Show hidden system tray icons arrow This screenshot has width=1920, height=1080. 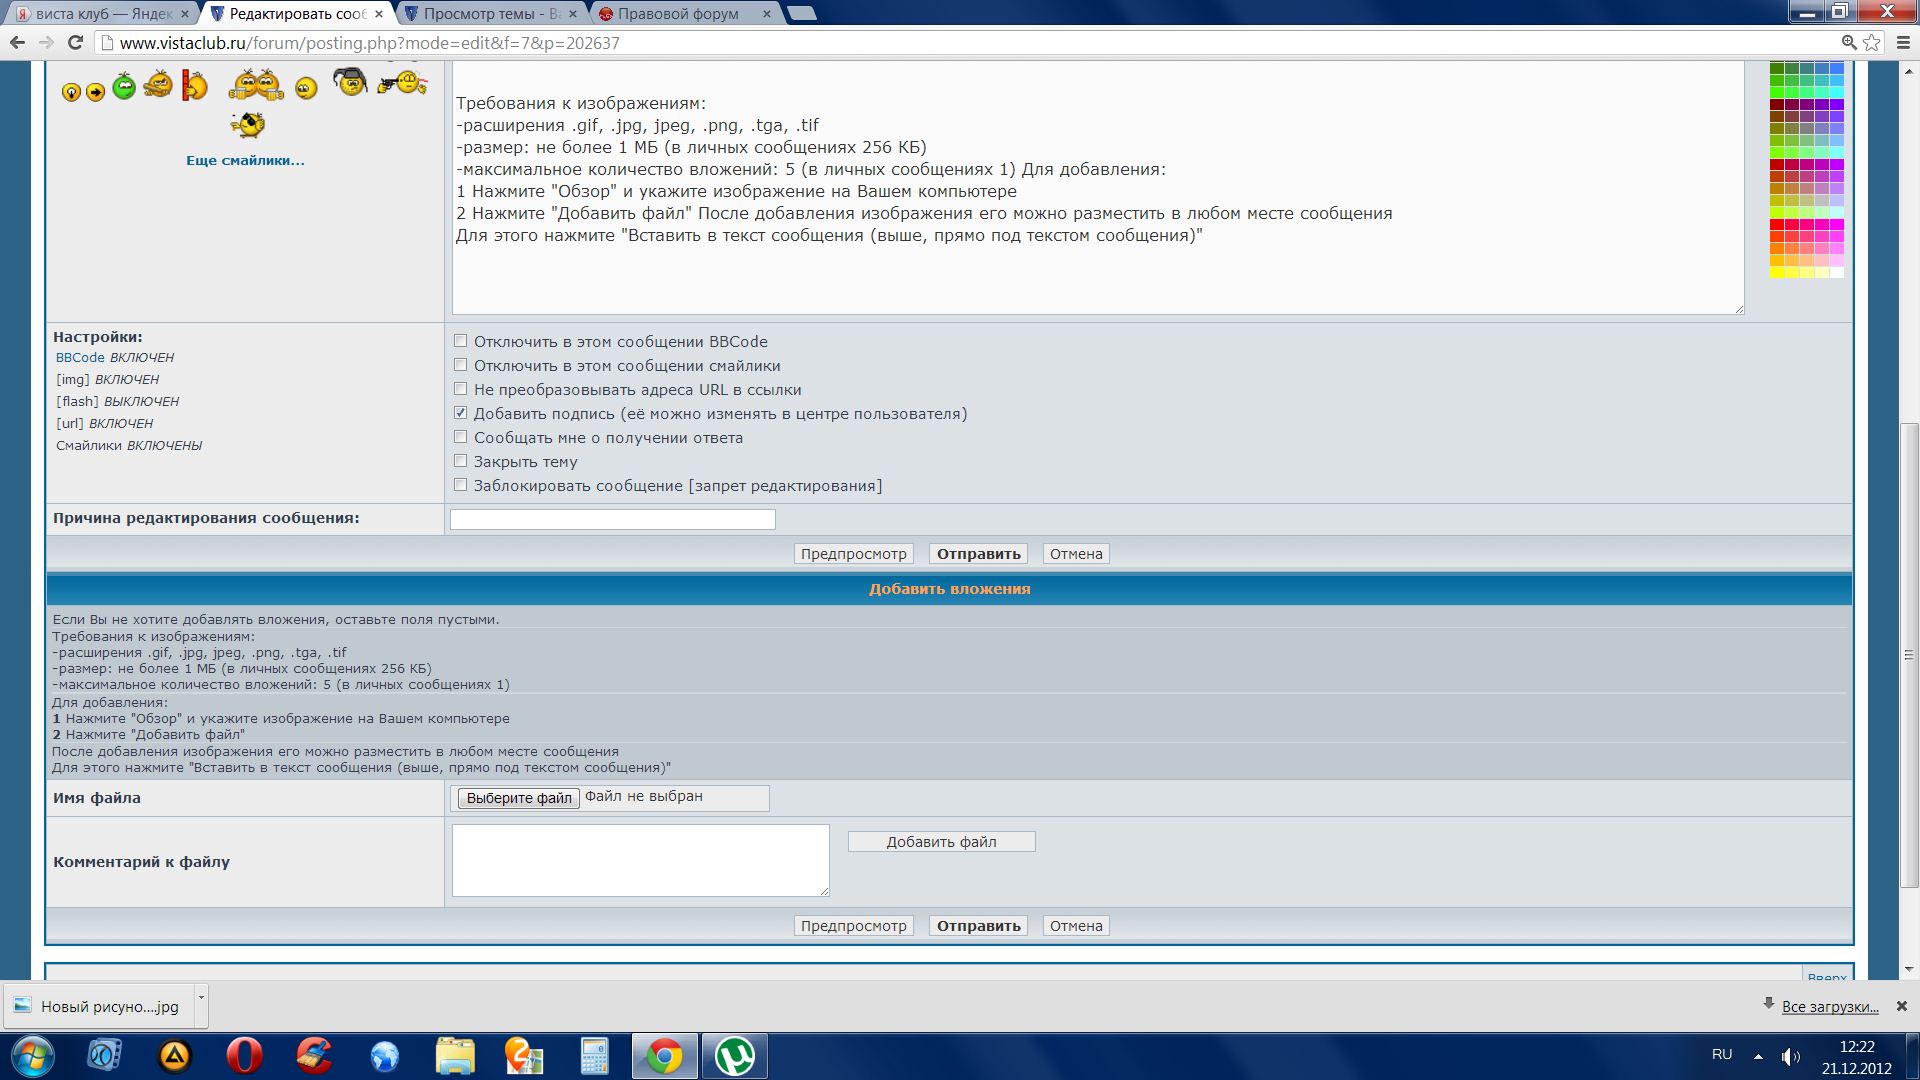coord(1758,1056)
